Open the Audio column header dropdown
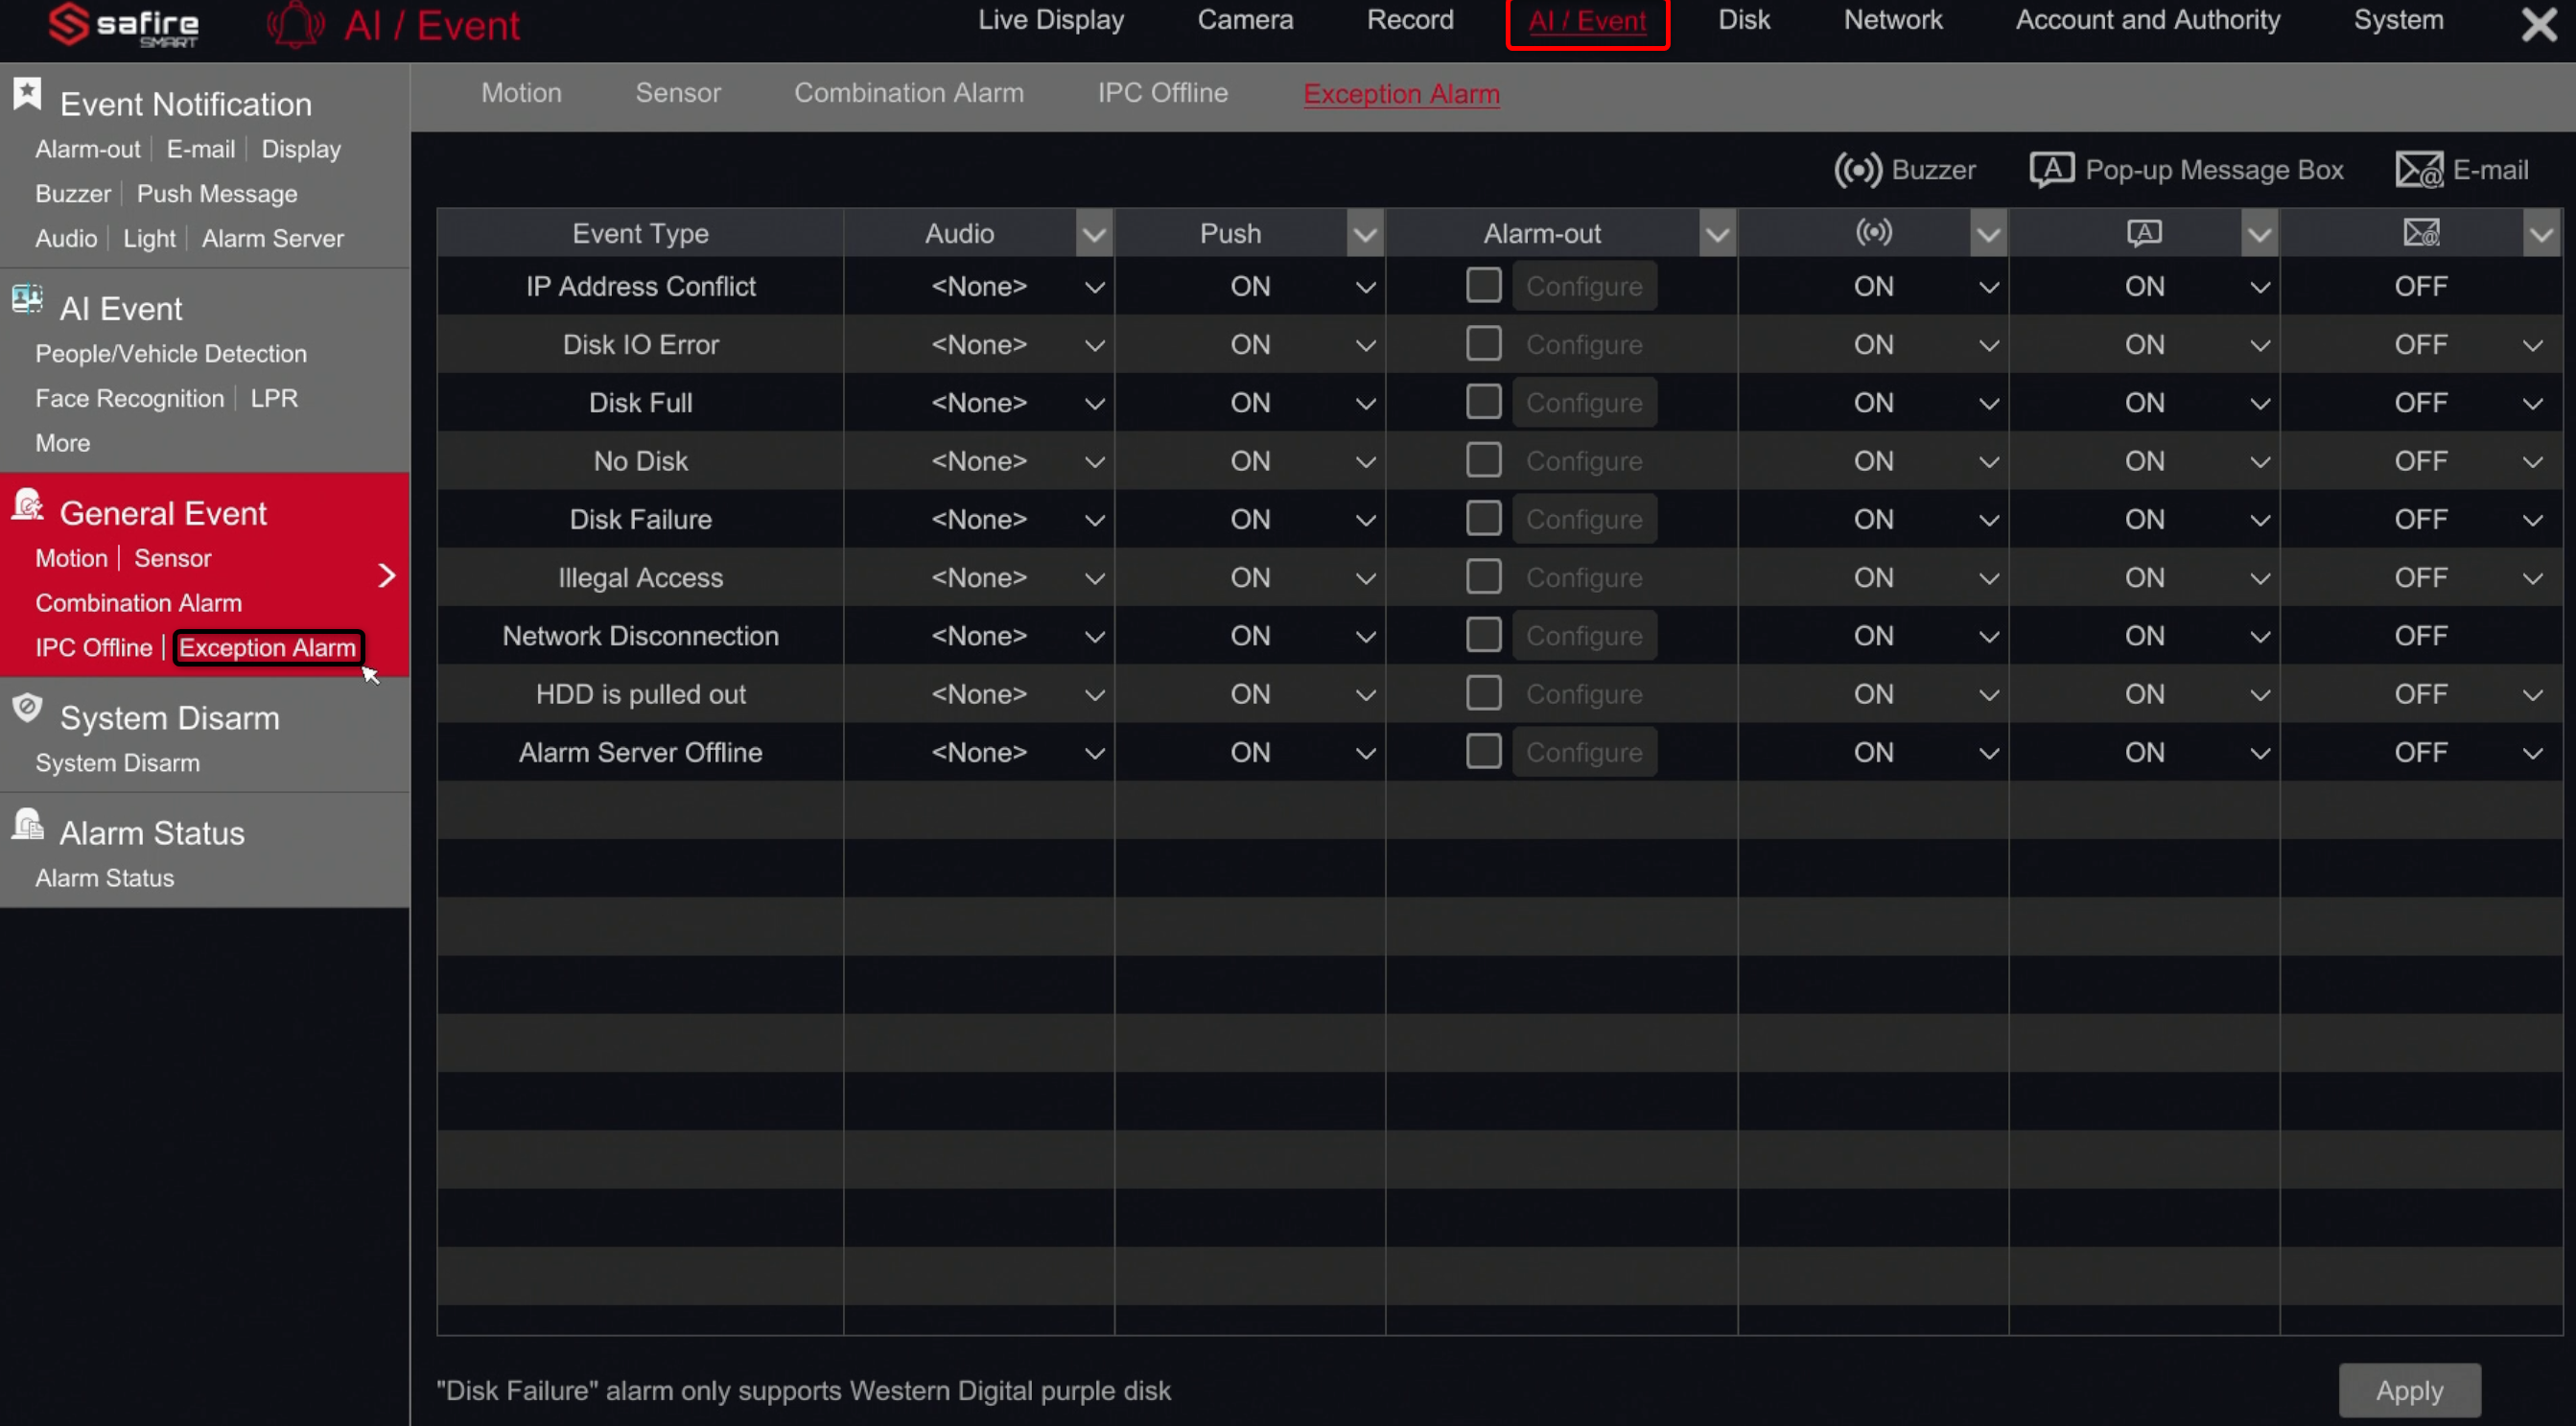This screenshot has width=2576, height=1426. (x=1094, y=234)
